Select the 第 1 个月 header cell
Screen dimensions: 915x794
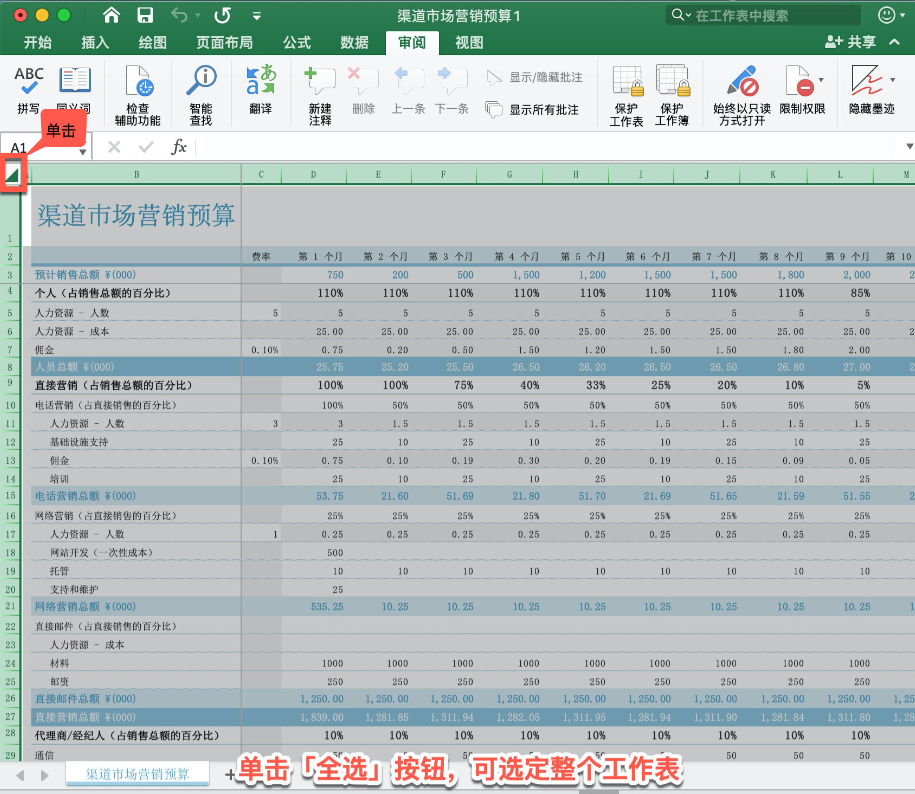click(314, 257)
